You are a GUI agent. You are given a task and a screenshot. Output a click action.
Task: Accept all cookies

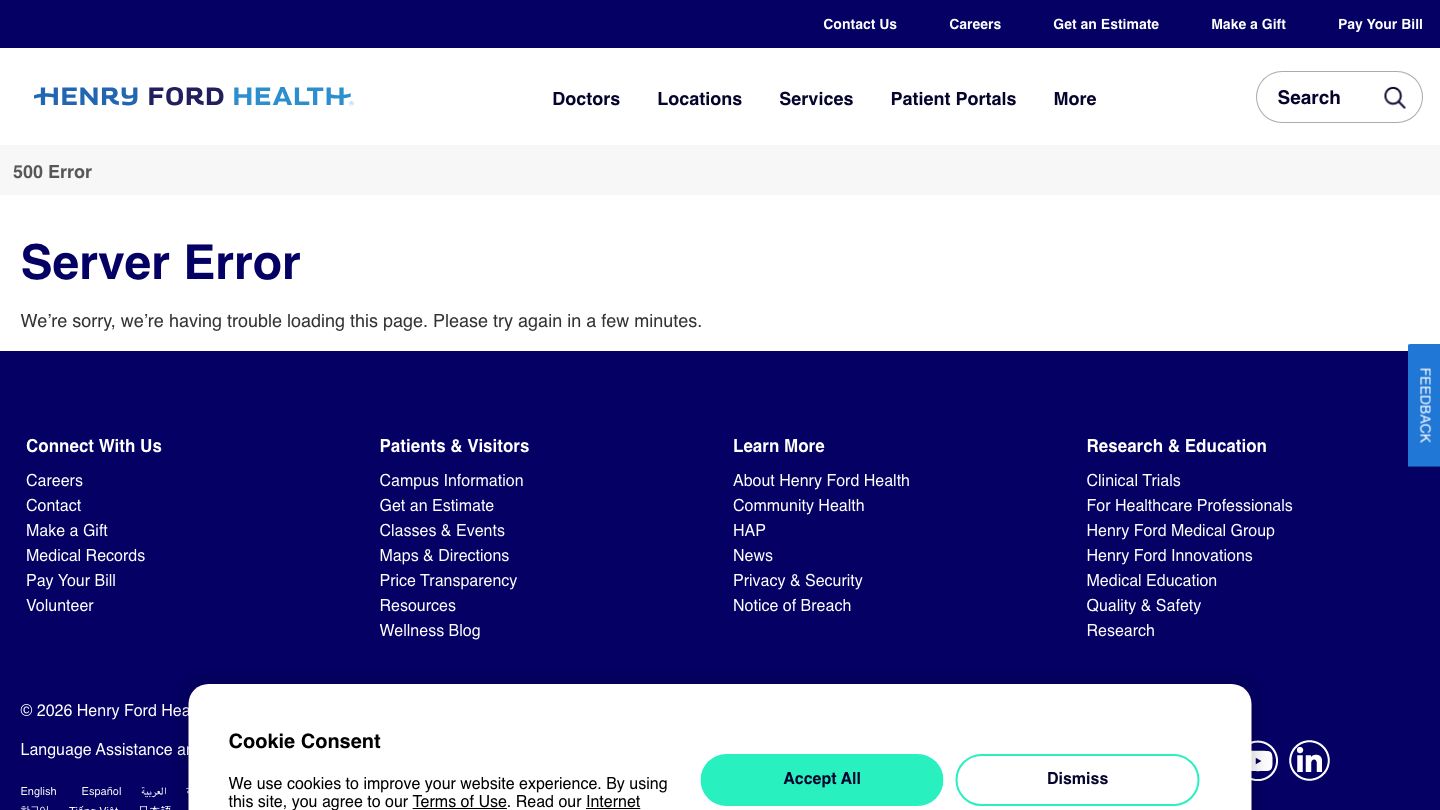[x=821, y=779]
